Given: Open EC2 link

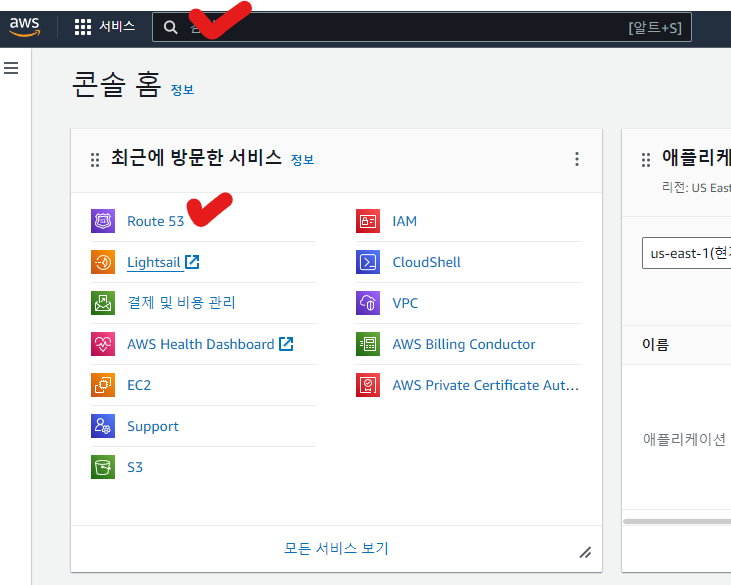Looking at the screenshot, I should click(139, 385).
